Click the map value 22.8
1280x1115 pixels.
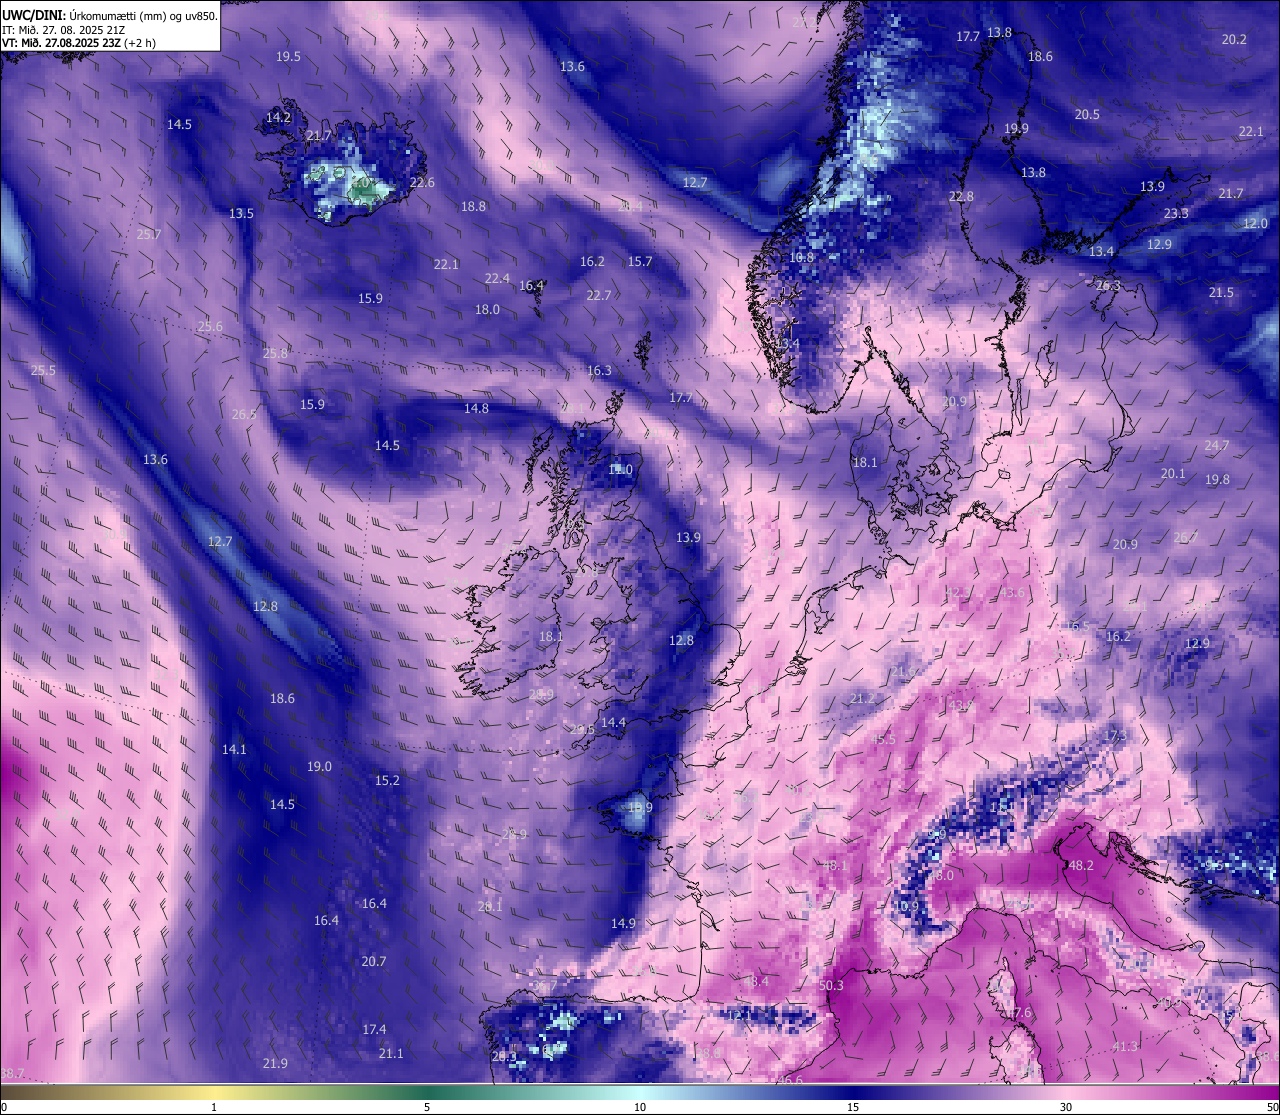(x=961, y=197)
